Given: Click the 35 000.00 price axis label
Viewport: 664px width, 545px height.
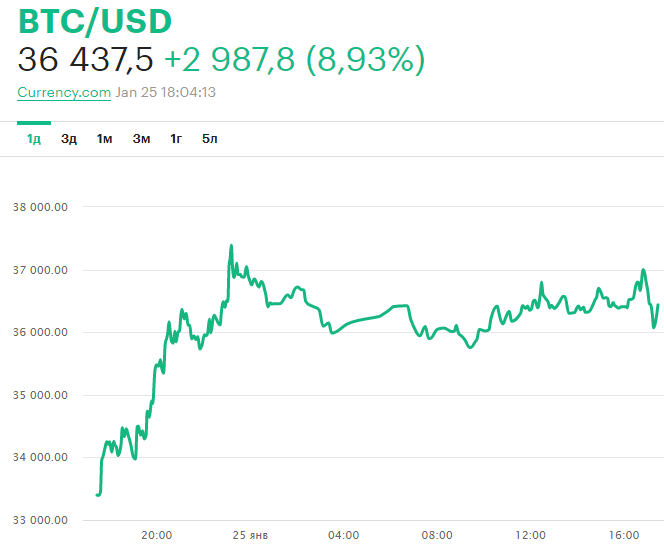Looking at the screenshot, I should pos(40,395).
